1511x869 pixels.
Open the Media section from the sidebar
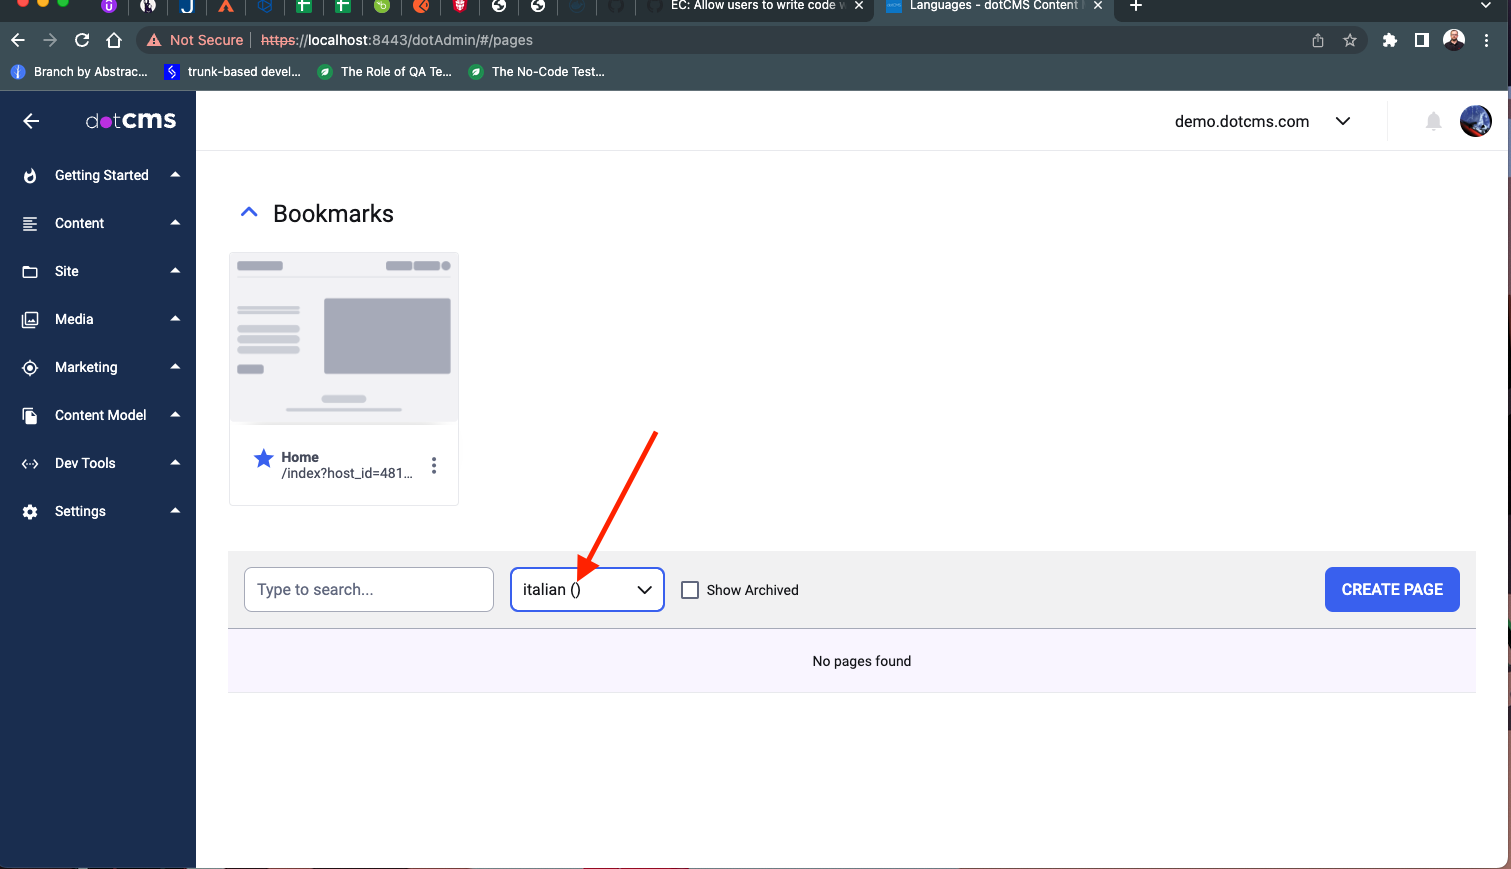(x=75, y=319)
